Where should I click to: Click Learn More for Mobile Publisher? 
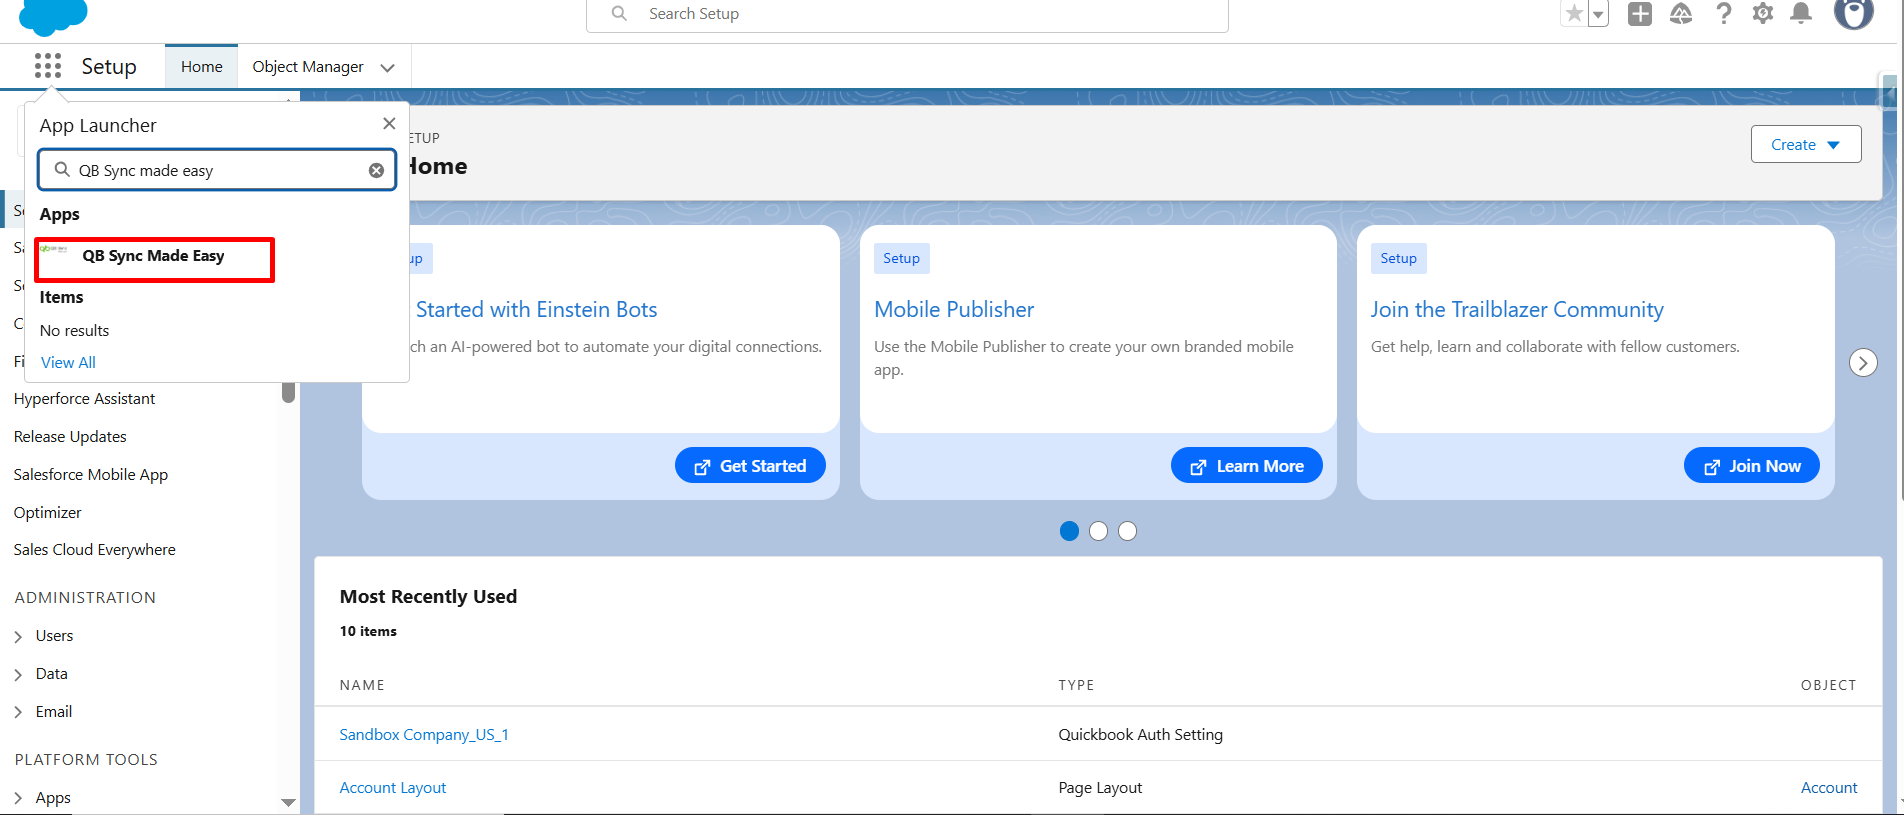(x=1247, y=466)
